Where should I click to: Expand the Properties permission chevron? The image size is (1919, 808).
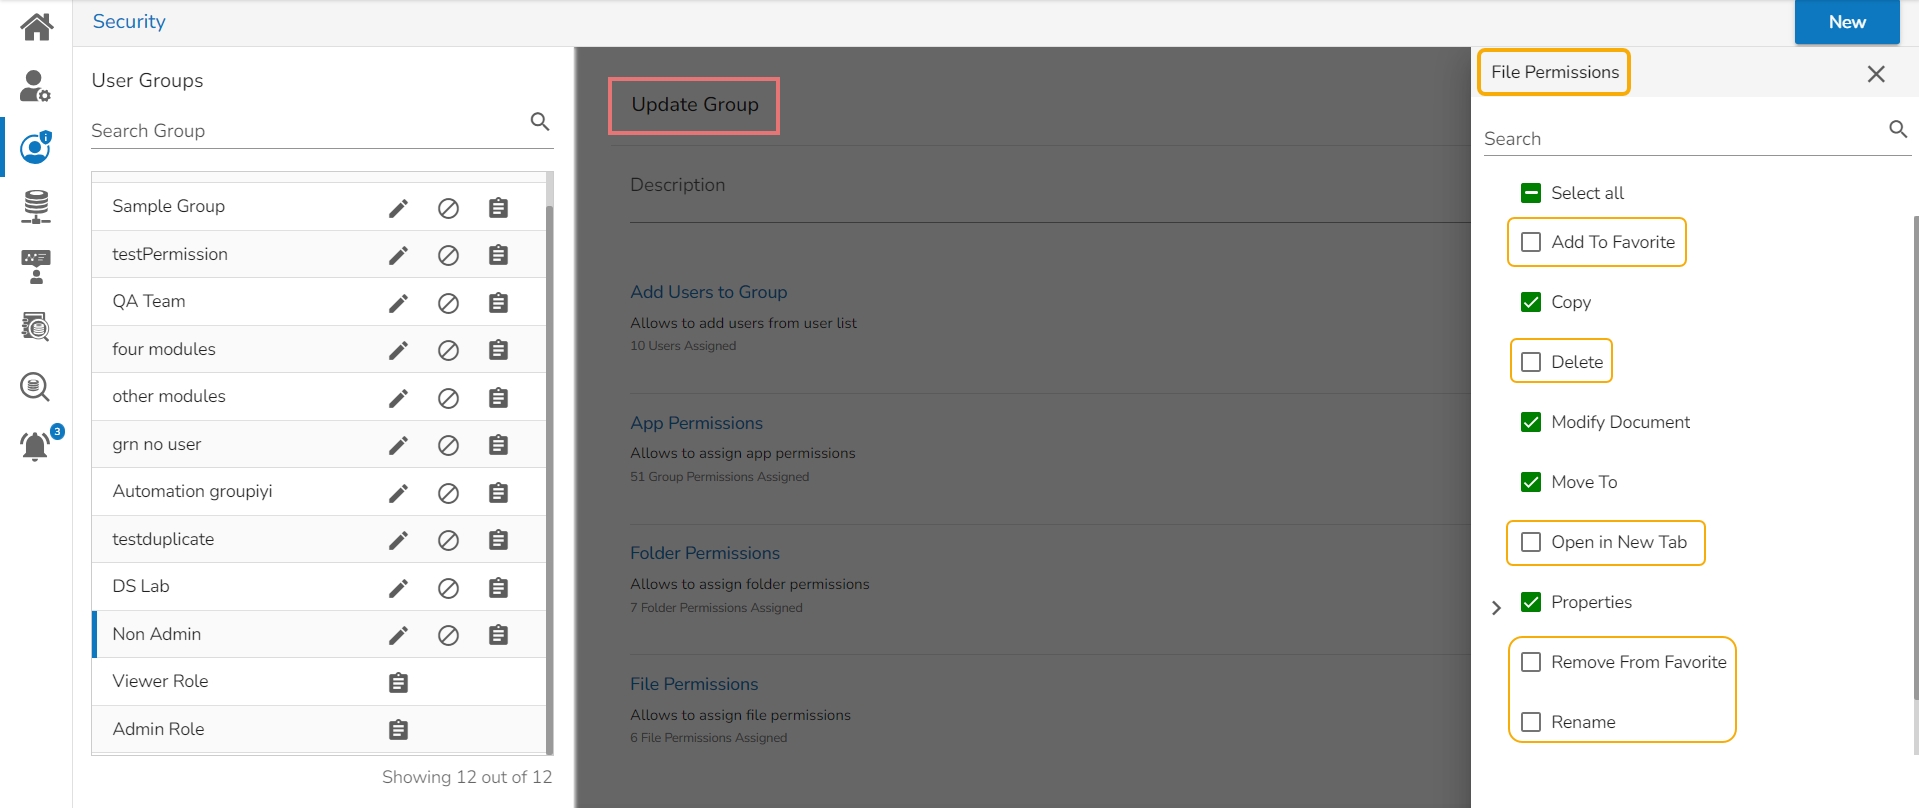point(1496,608)
